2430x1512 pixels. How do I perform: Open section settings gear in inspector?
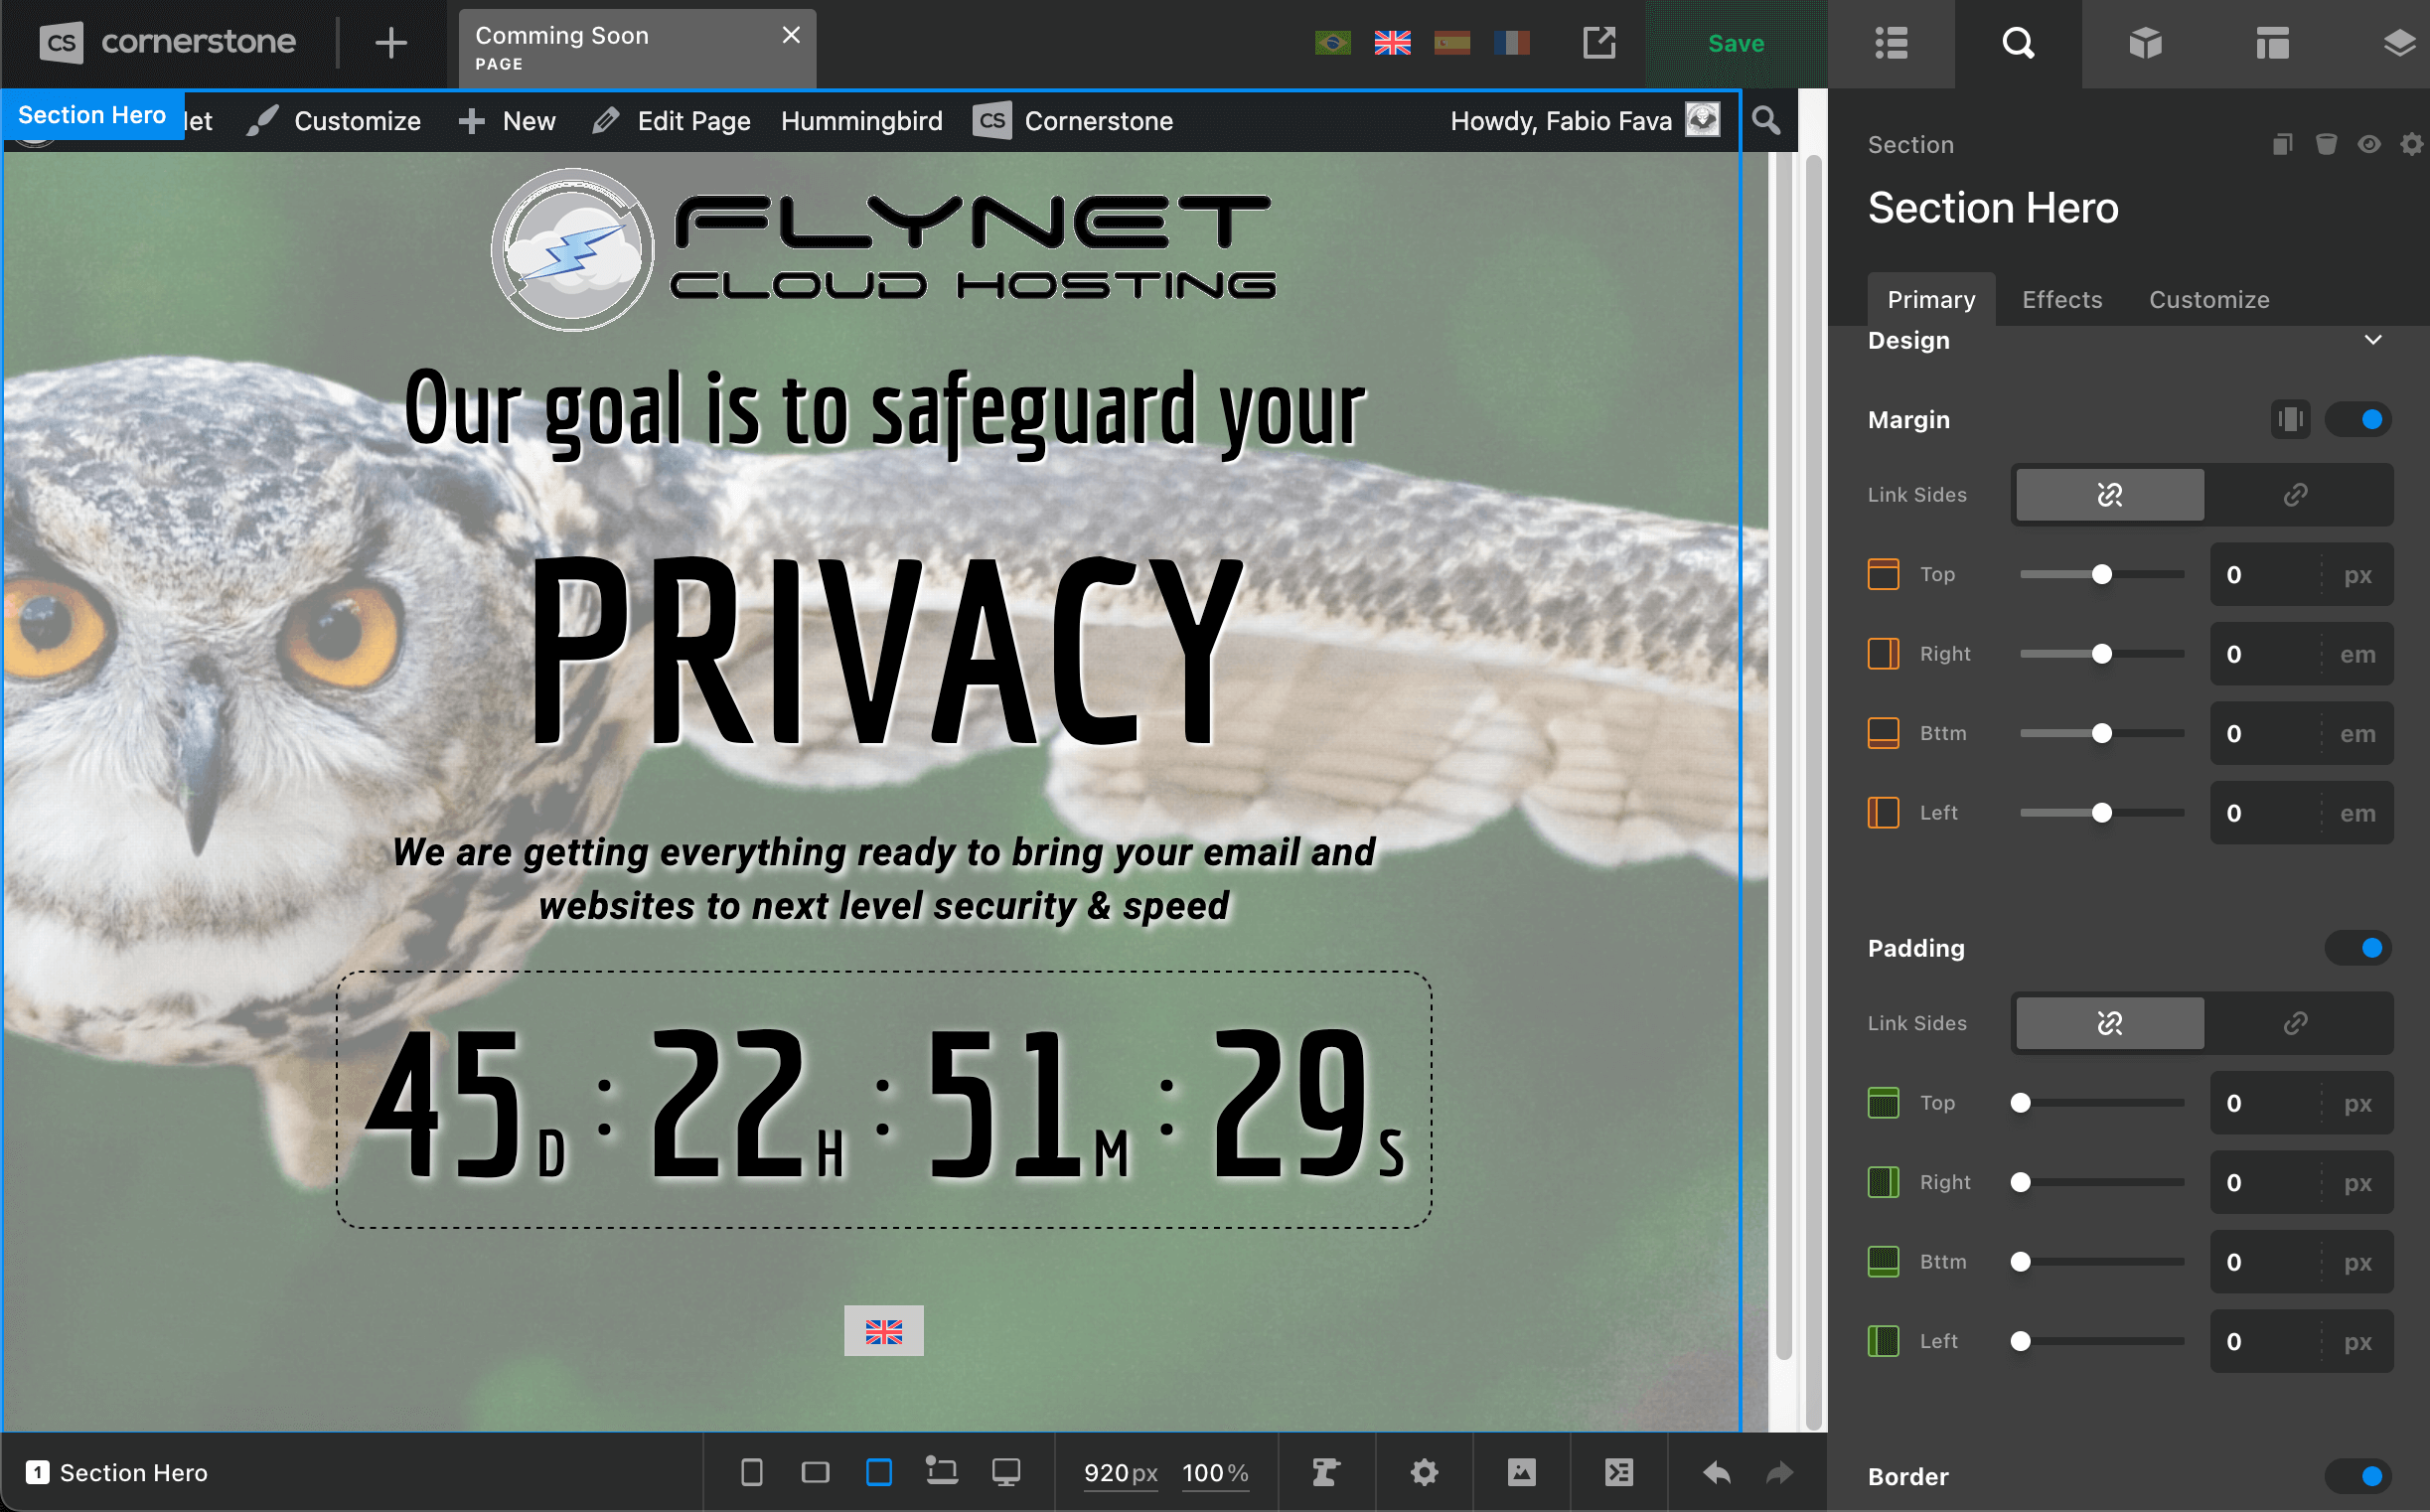pos(2412,144)
